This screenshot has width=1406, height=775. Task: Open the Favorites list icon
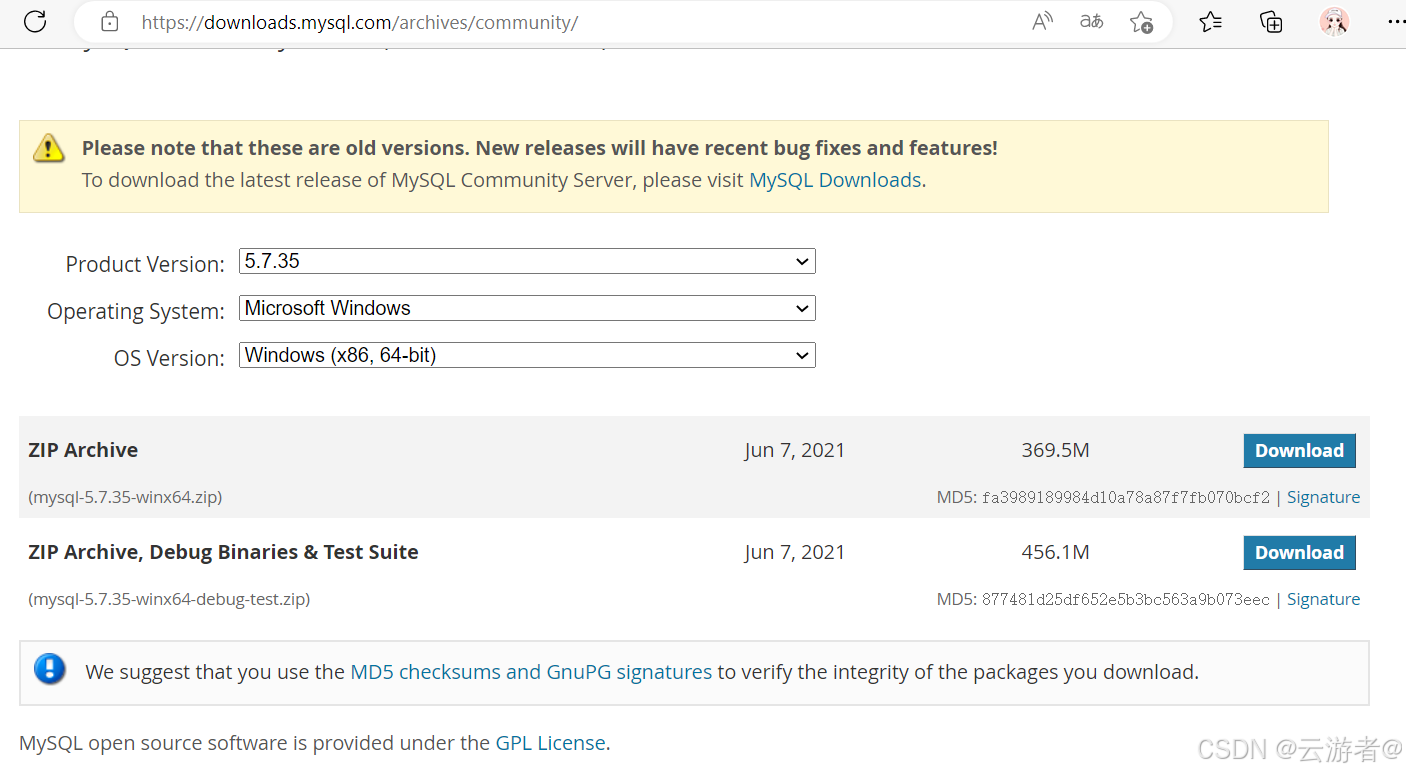tap(1210, 21)
